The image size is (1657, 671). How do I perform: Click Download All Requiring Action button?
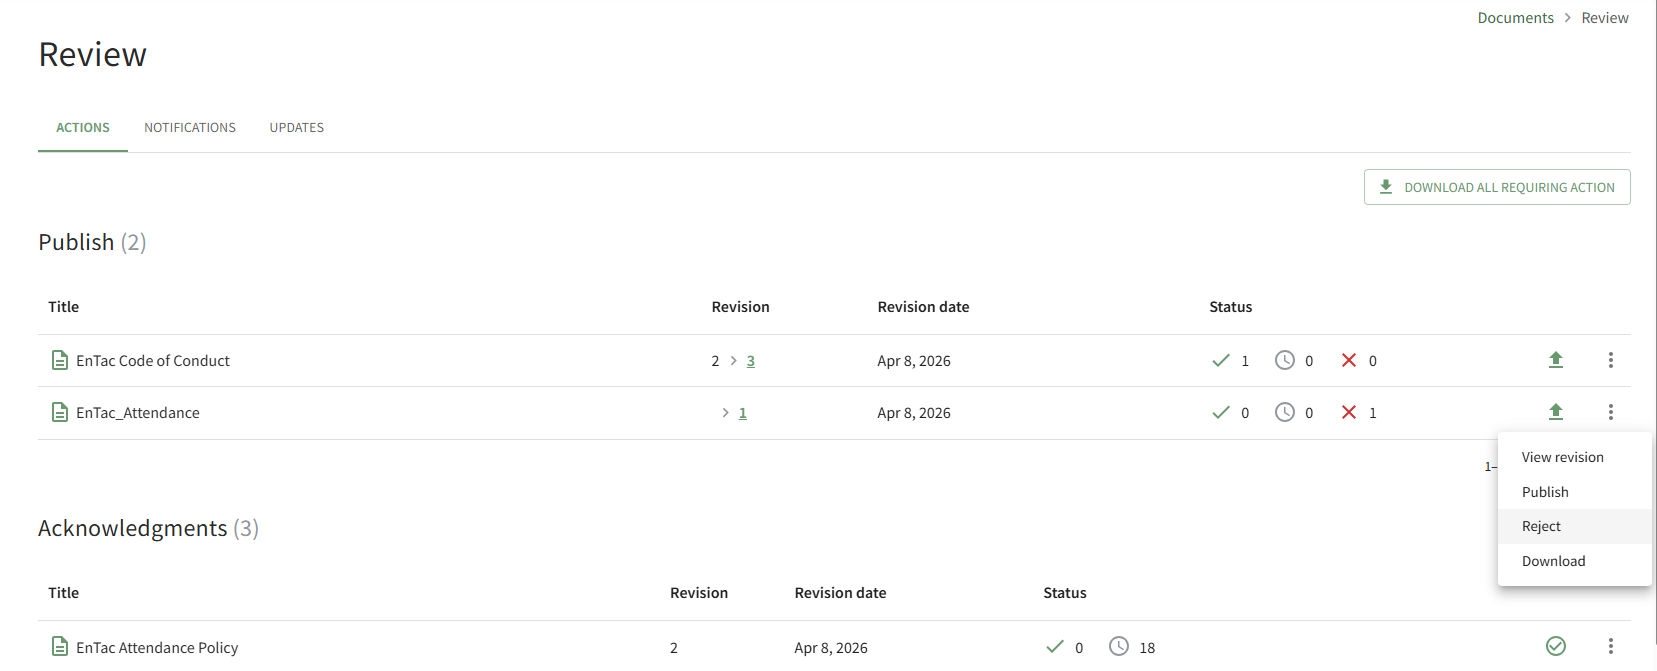1497,187
